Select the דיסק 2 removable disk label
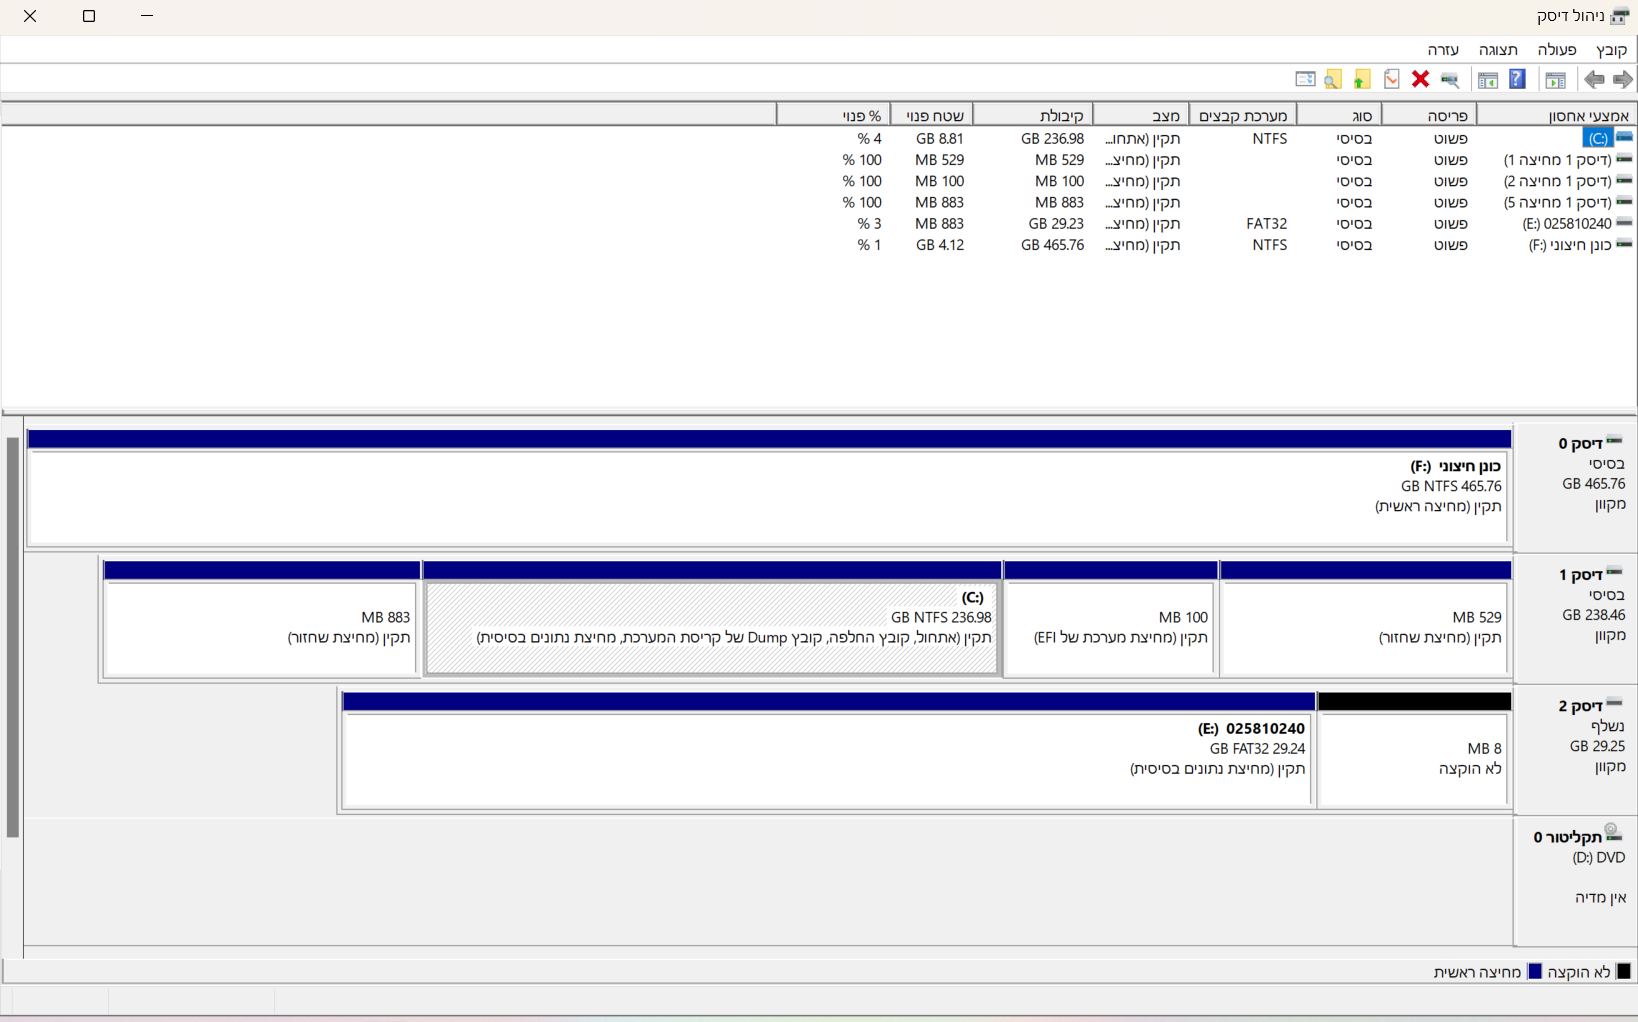The image size is (1638, 1022). pos(1575,750)
